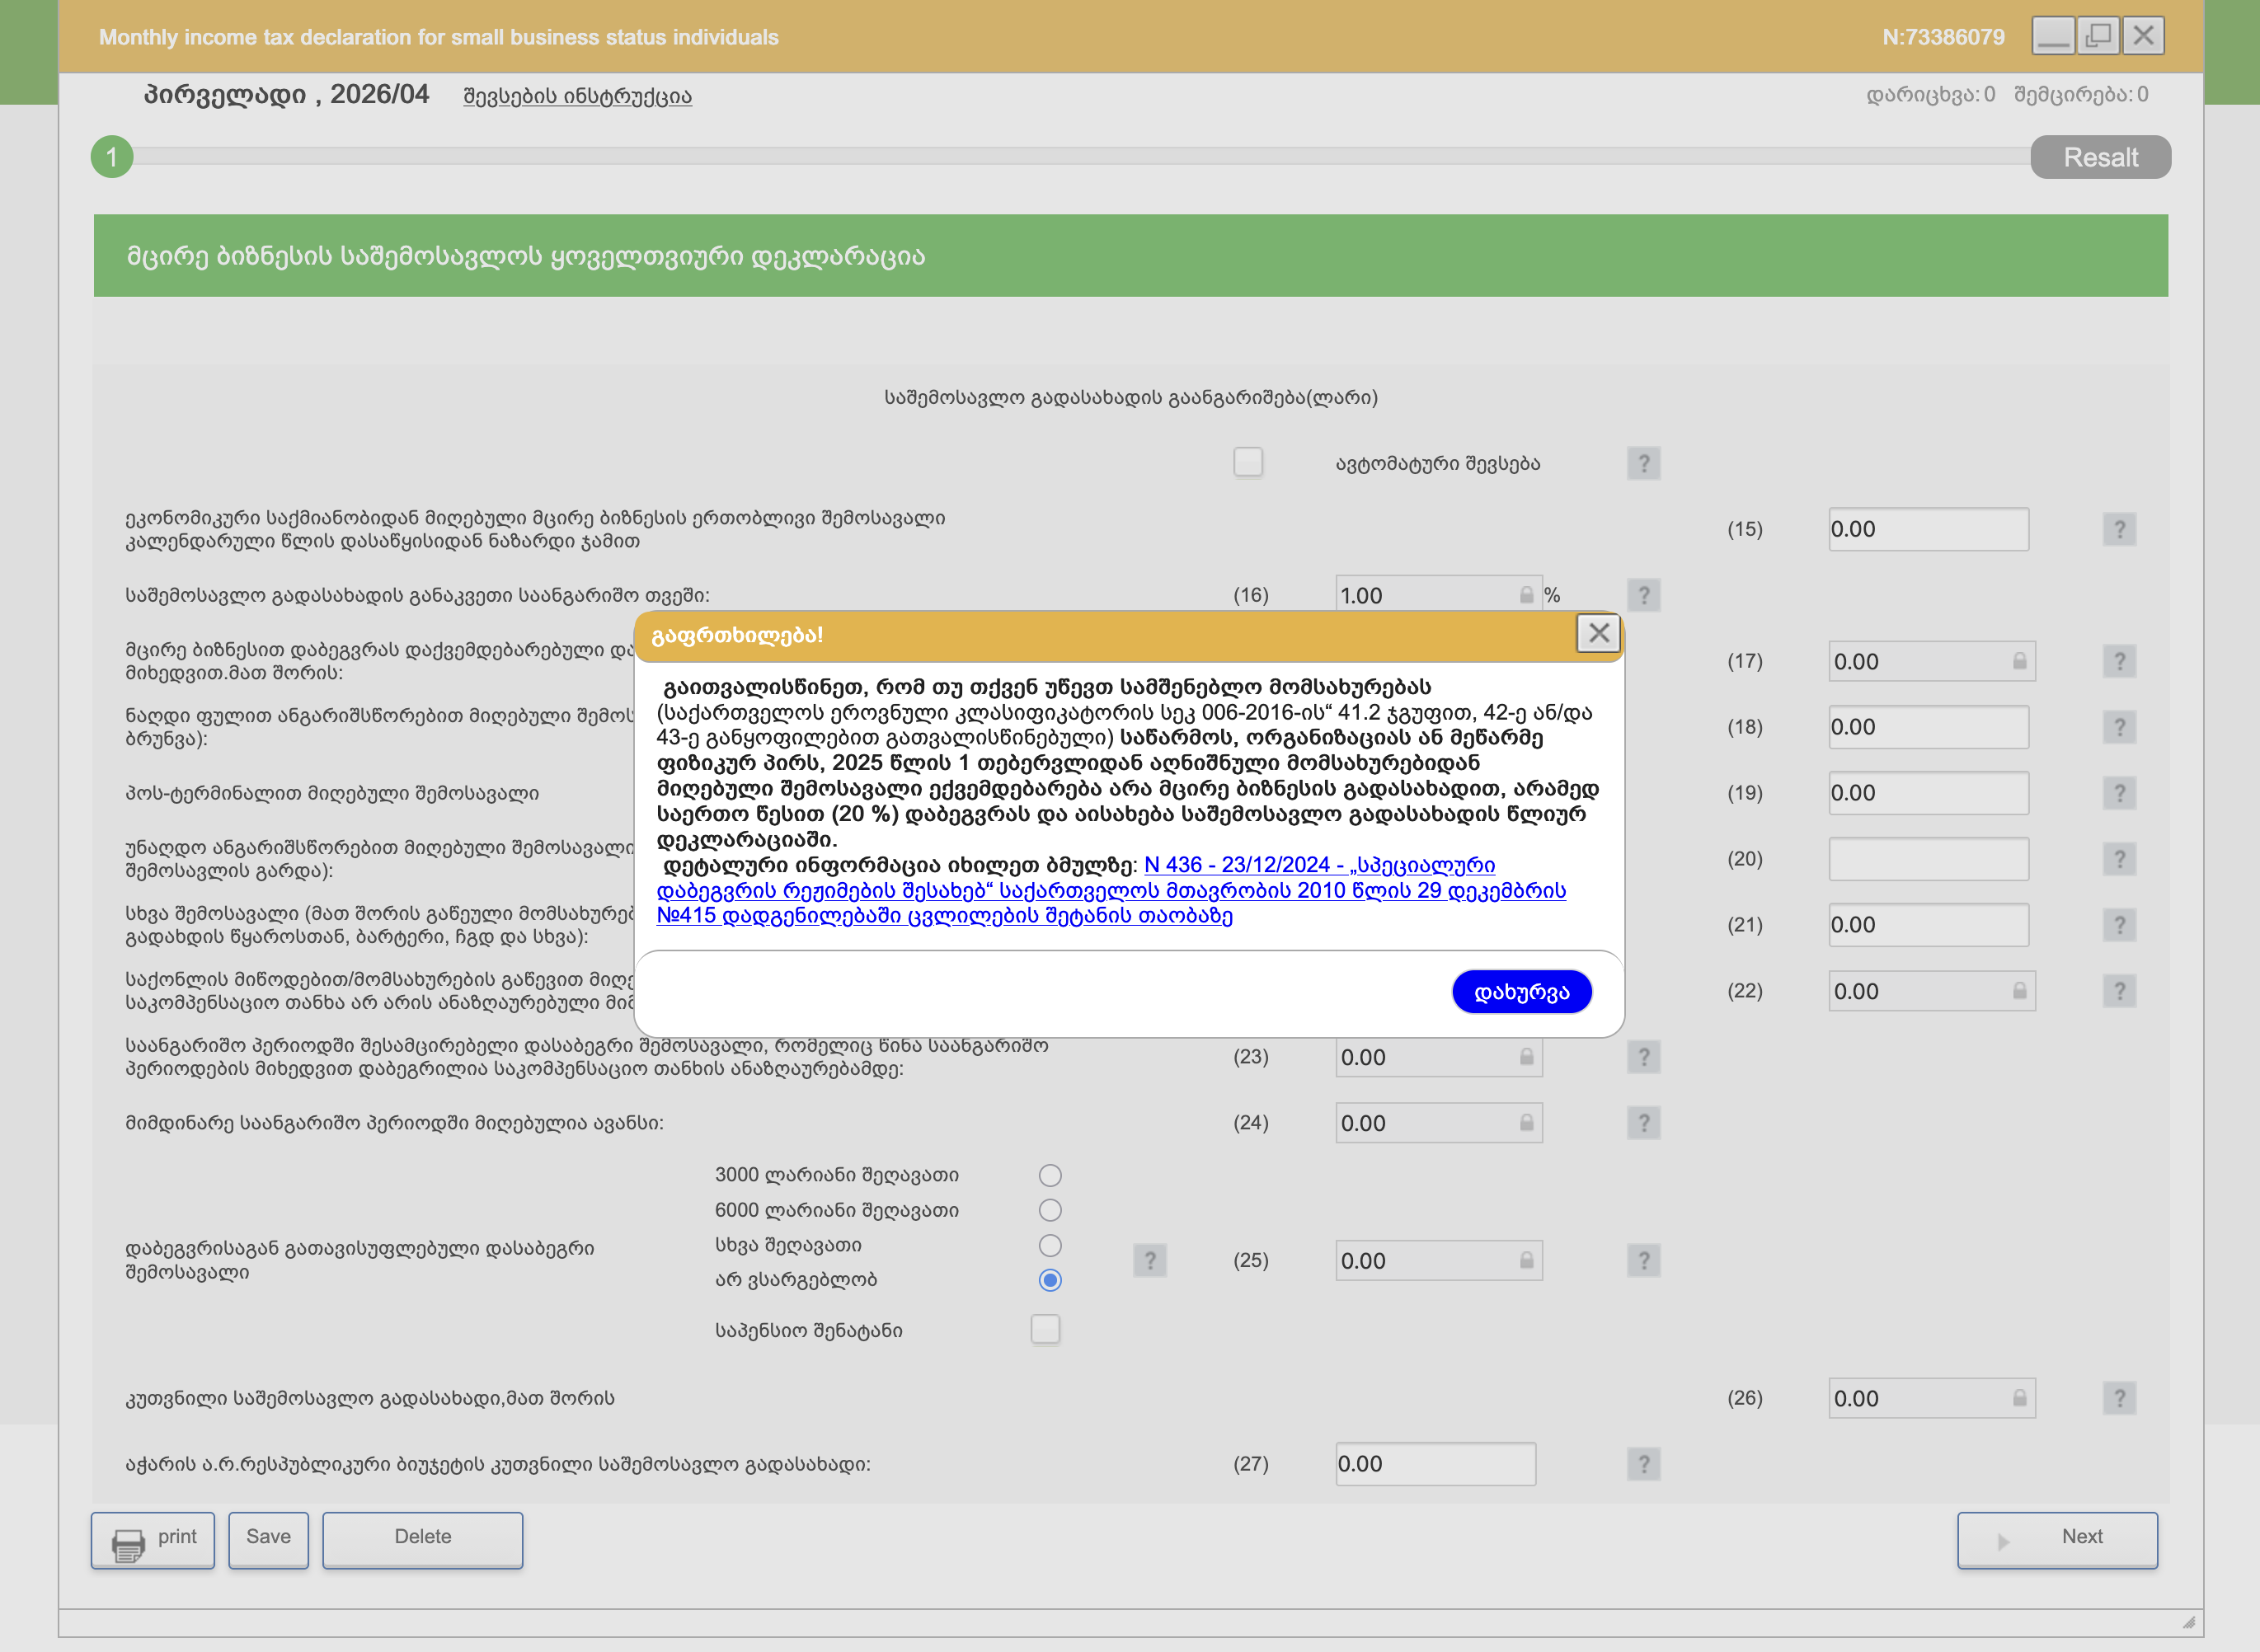Screen dimensions: 2260x1652
Task: Go to Next step
Action: pyautogui.click(x=2057, y=1540)
